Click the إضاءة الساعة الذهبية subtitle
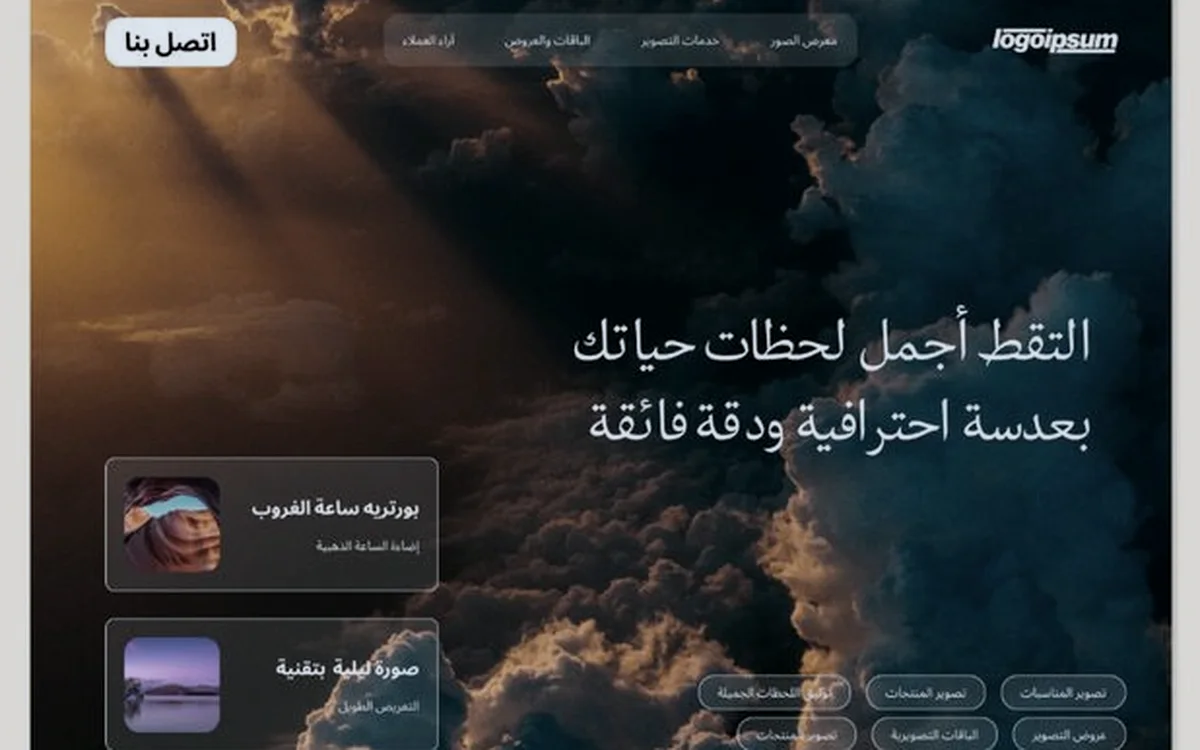Image resolution: width=1200 pixels, height=750 pixels. (x=368, y=546)
